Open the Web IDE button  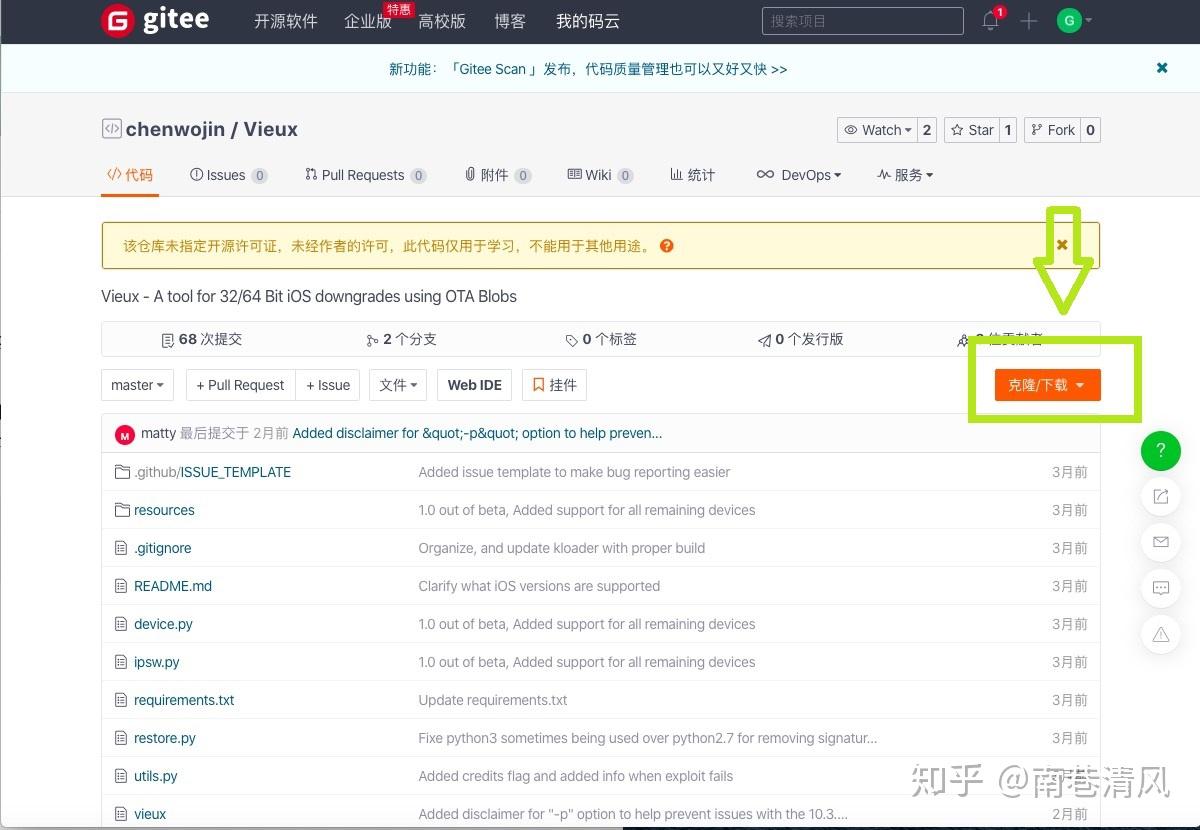(475, 385)
